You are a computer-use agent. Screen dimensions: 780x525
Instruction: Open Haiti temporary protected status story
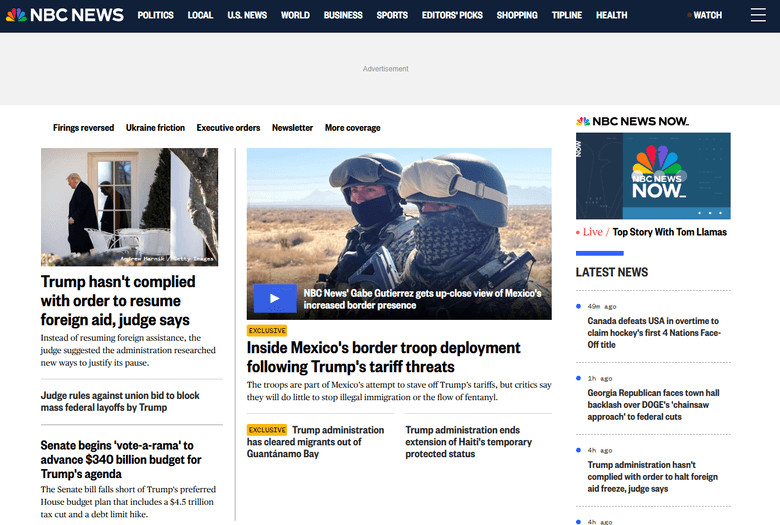(x=469, y=442)
